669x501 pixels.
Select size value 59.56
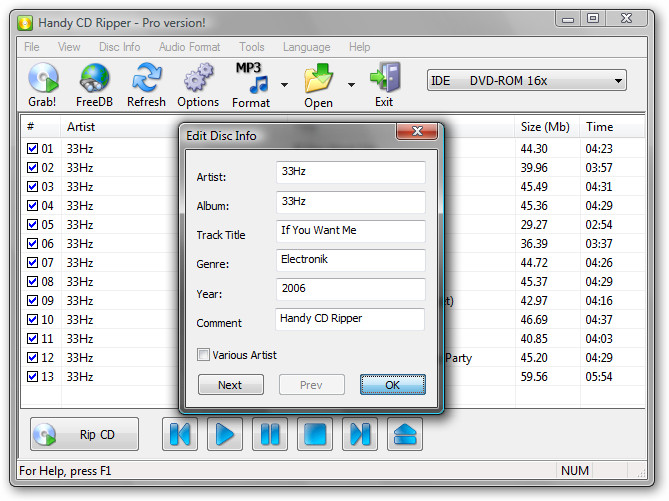coord(534,376)
